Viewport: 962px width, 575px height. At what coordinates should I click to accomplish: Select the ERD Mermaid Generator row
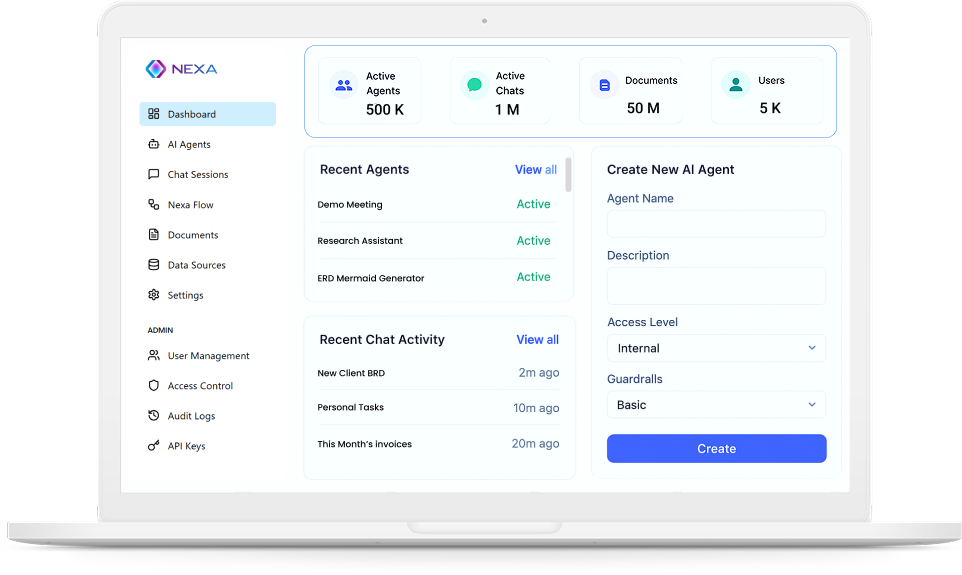click(x=438, y=277)
